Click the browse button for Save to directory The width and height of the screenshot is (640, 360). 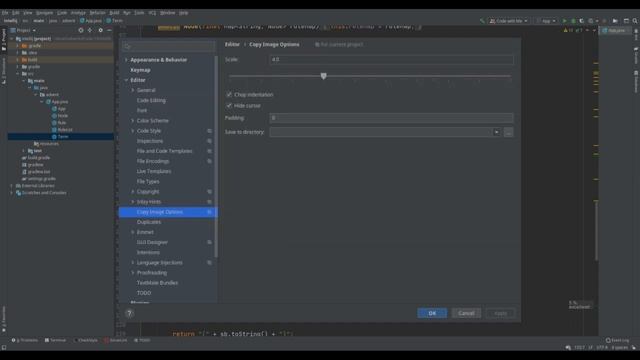509,132
